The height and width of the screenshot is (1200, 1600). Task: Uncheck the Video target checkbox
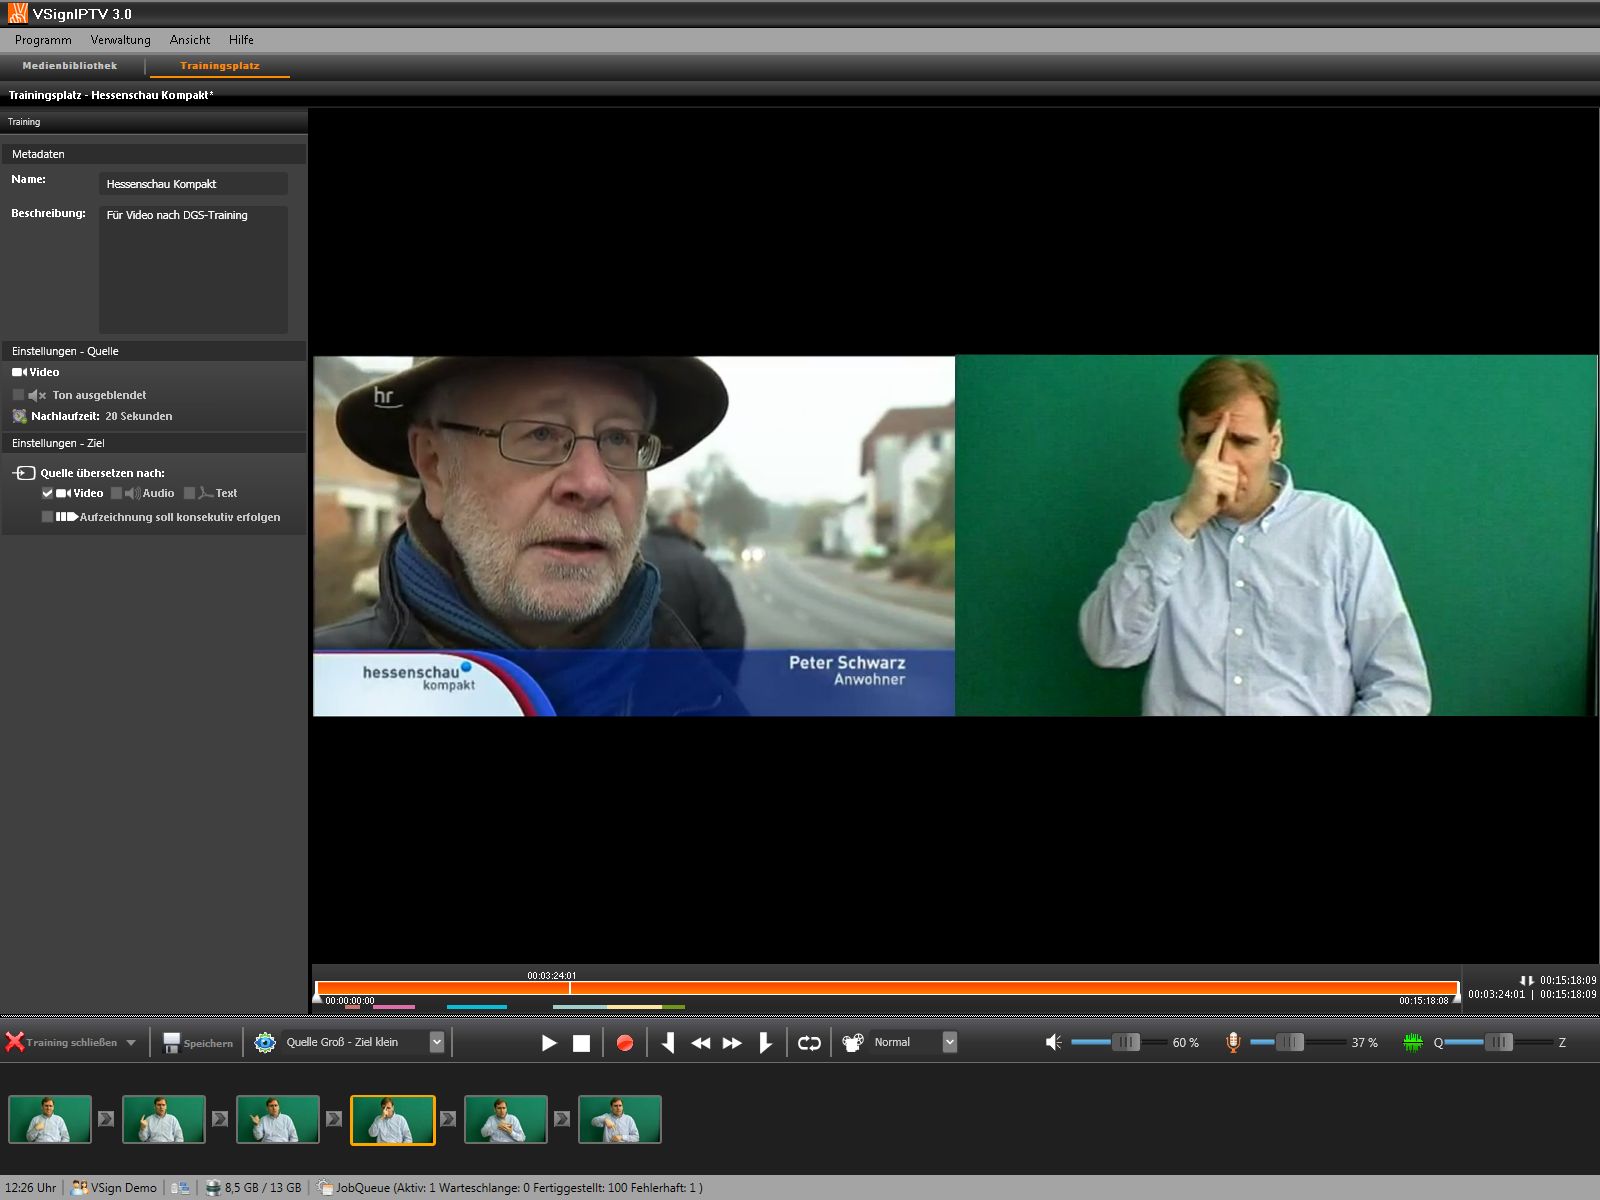[47, 493]
